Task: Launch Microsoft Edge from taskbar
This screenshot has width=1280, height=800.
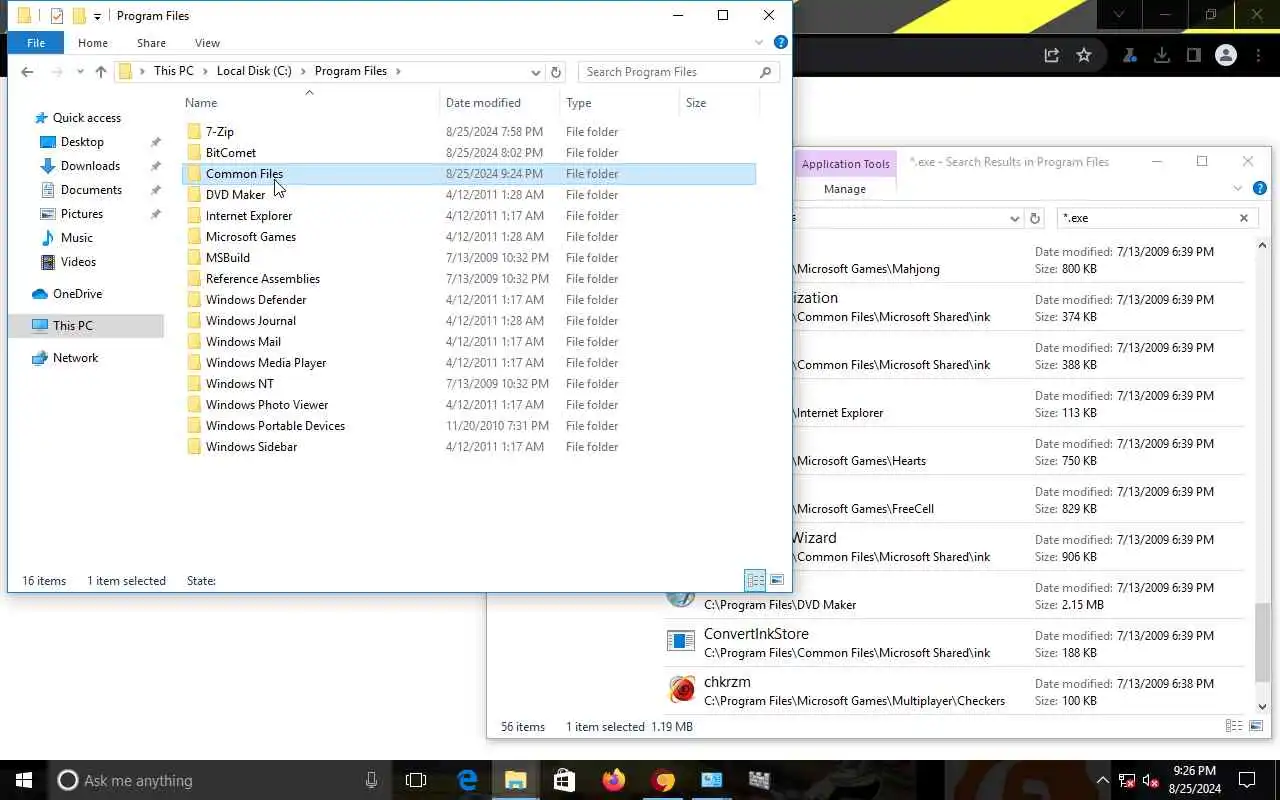Action: point(467,780)
